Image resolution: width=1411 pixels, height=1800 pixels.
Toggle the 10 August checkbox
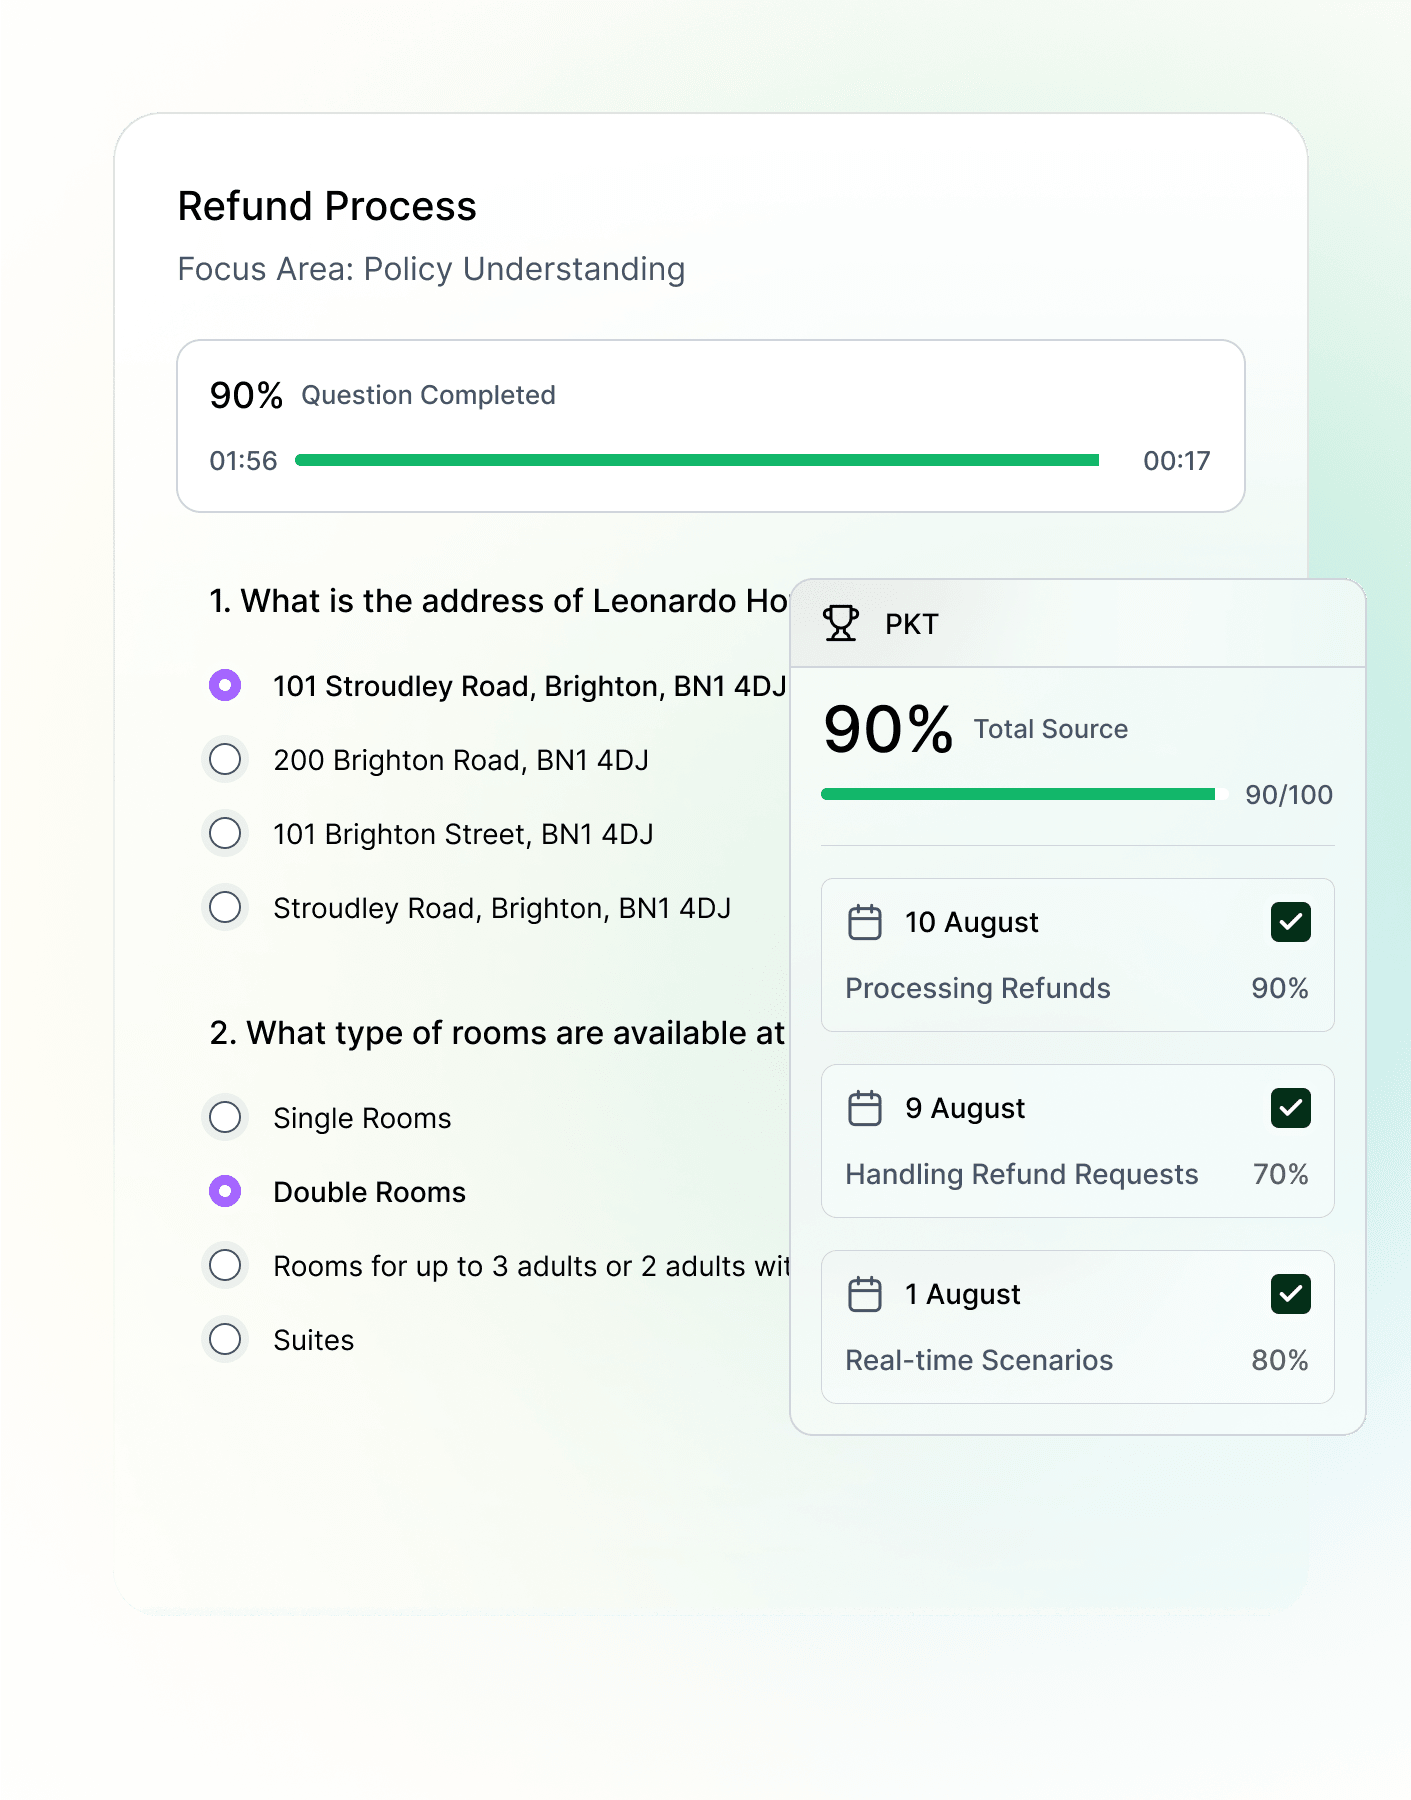1290,922
